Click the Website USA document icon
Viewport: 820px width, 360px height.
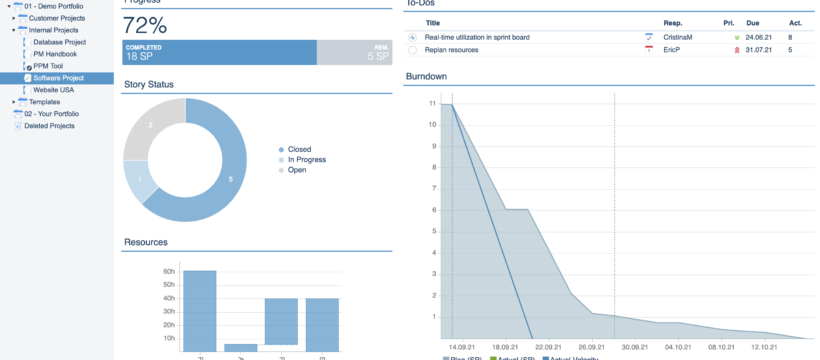click(x=27, y=90)
